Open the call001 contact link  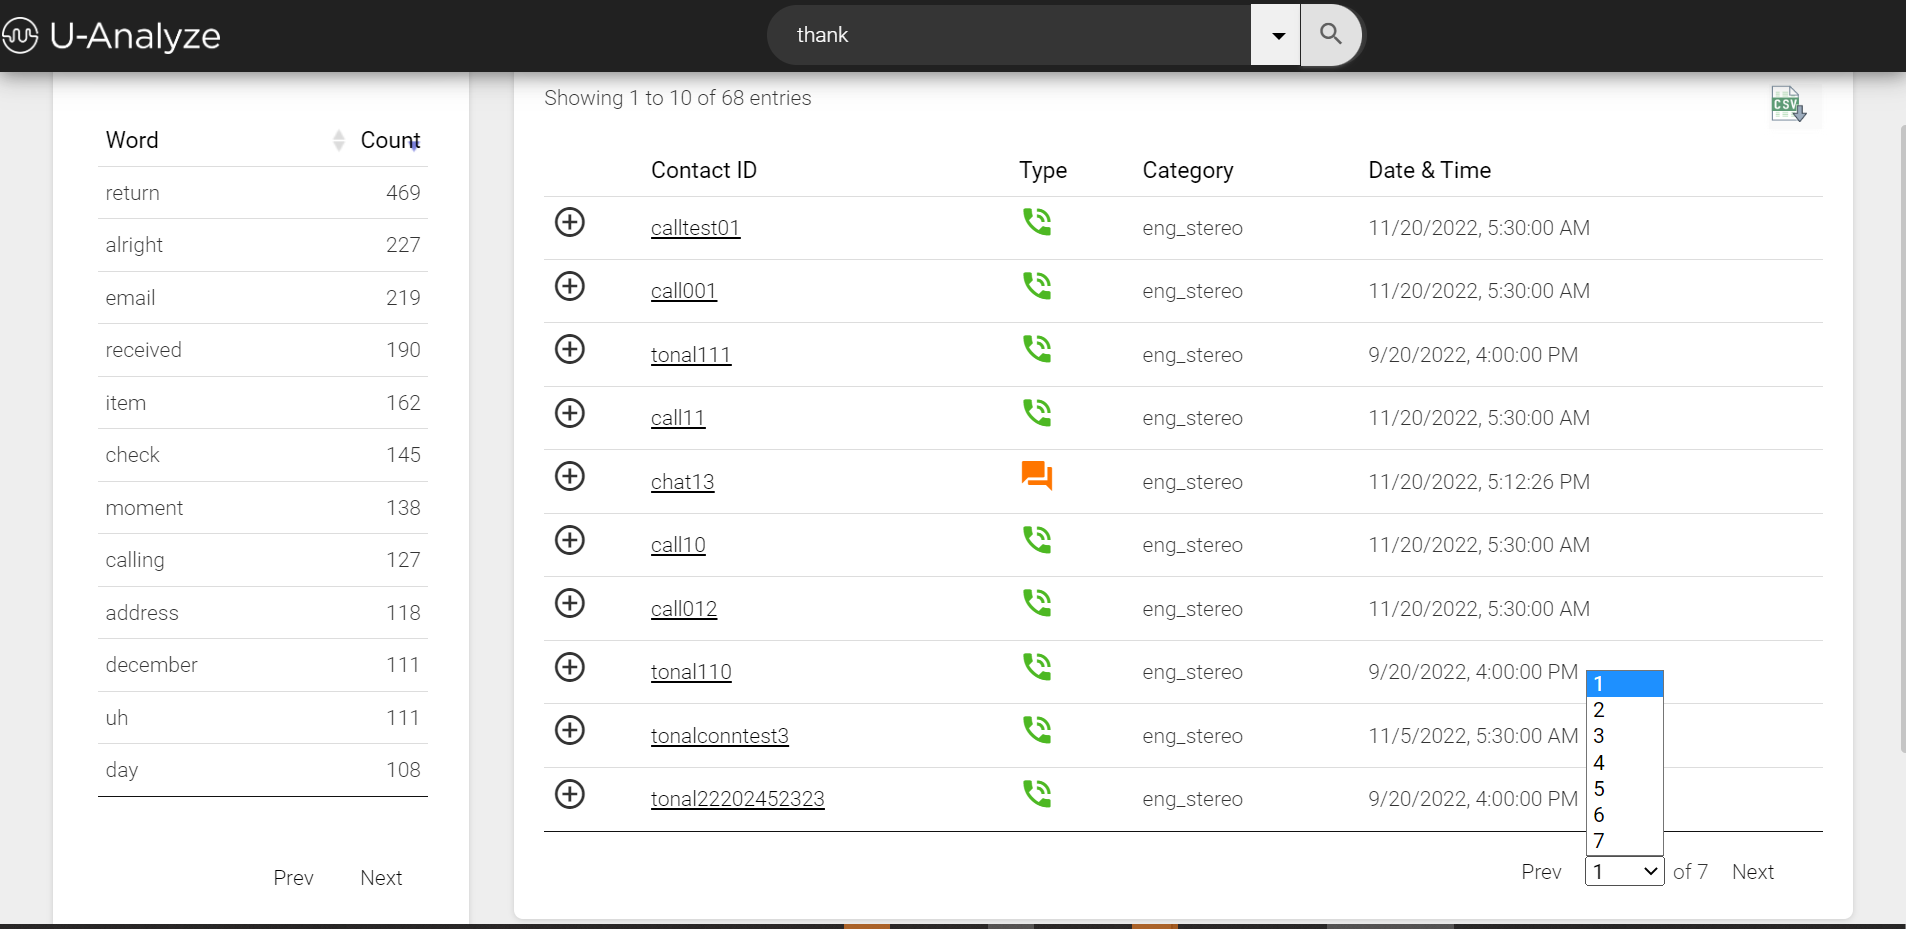(x=684, y=291)
